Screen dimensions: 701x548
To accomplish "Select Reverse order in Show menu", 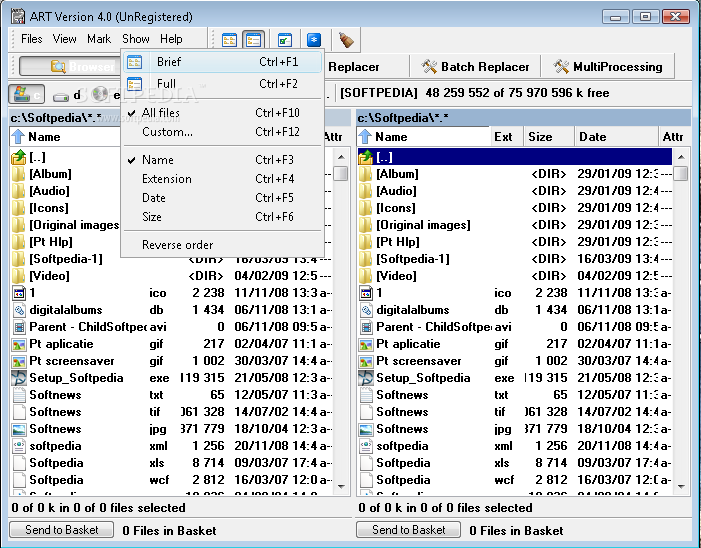I will click(x=222, y=245).
